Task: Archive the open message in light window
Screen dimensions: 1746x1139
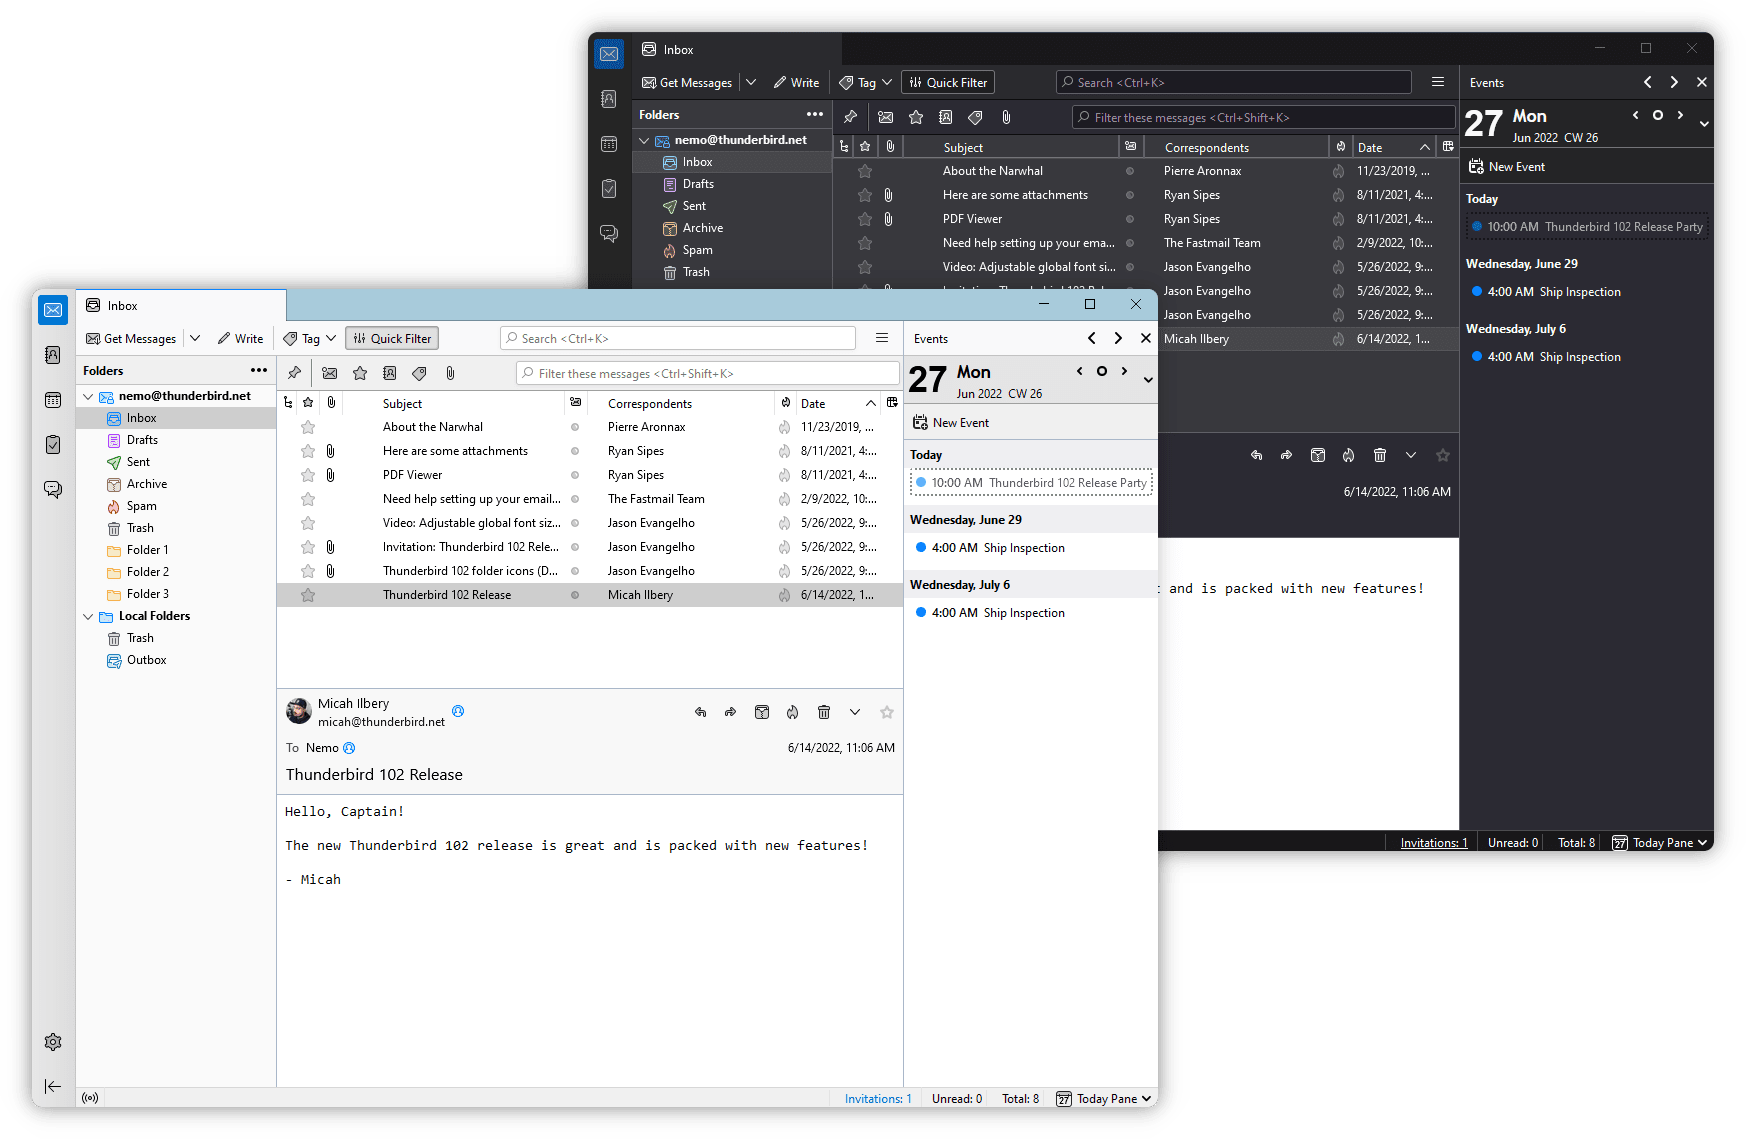Action: (762, 712)
